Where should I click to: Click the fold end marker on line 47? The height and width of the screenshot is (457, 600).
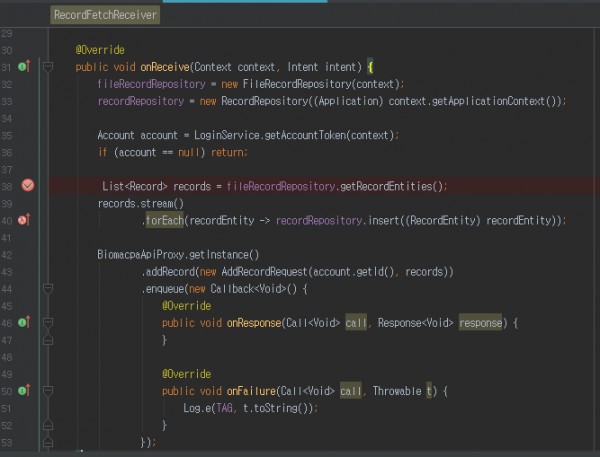point(48,339)
